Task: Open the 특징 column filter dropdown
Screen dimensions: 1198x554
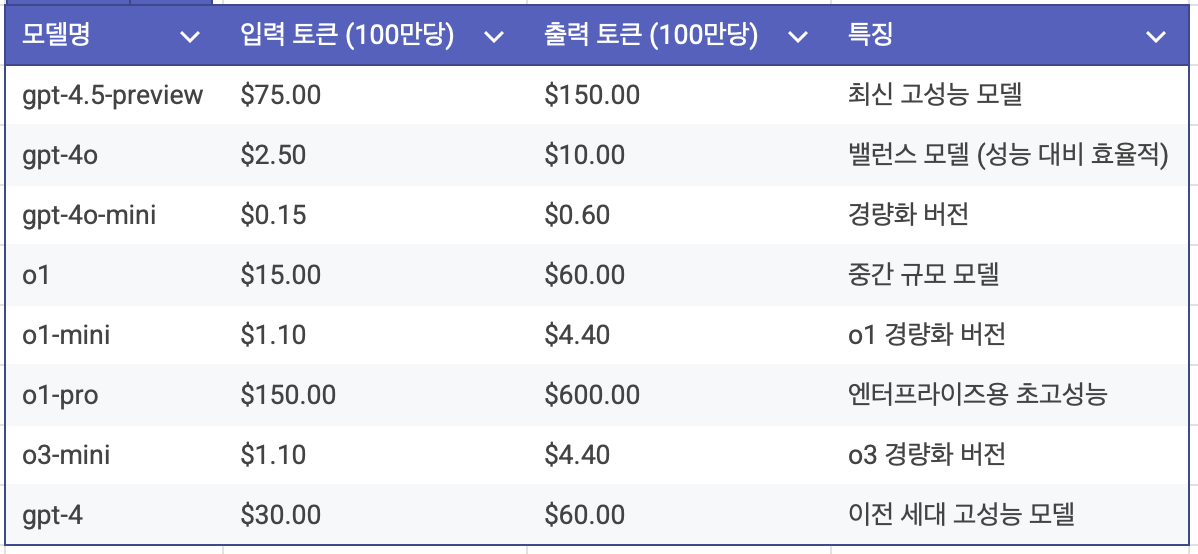Action: pos(1156,37)
